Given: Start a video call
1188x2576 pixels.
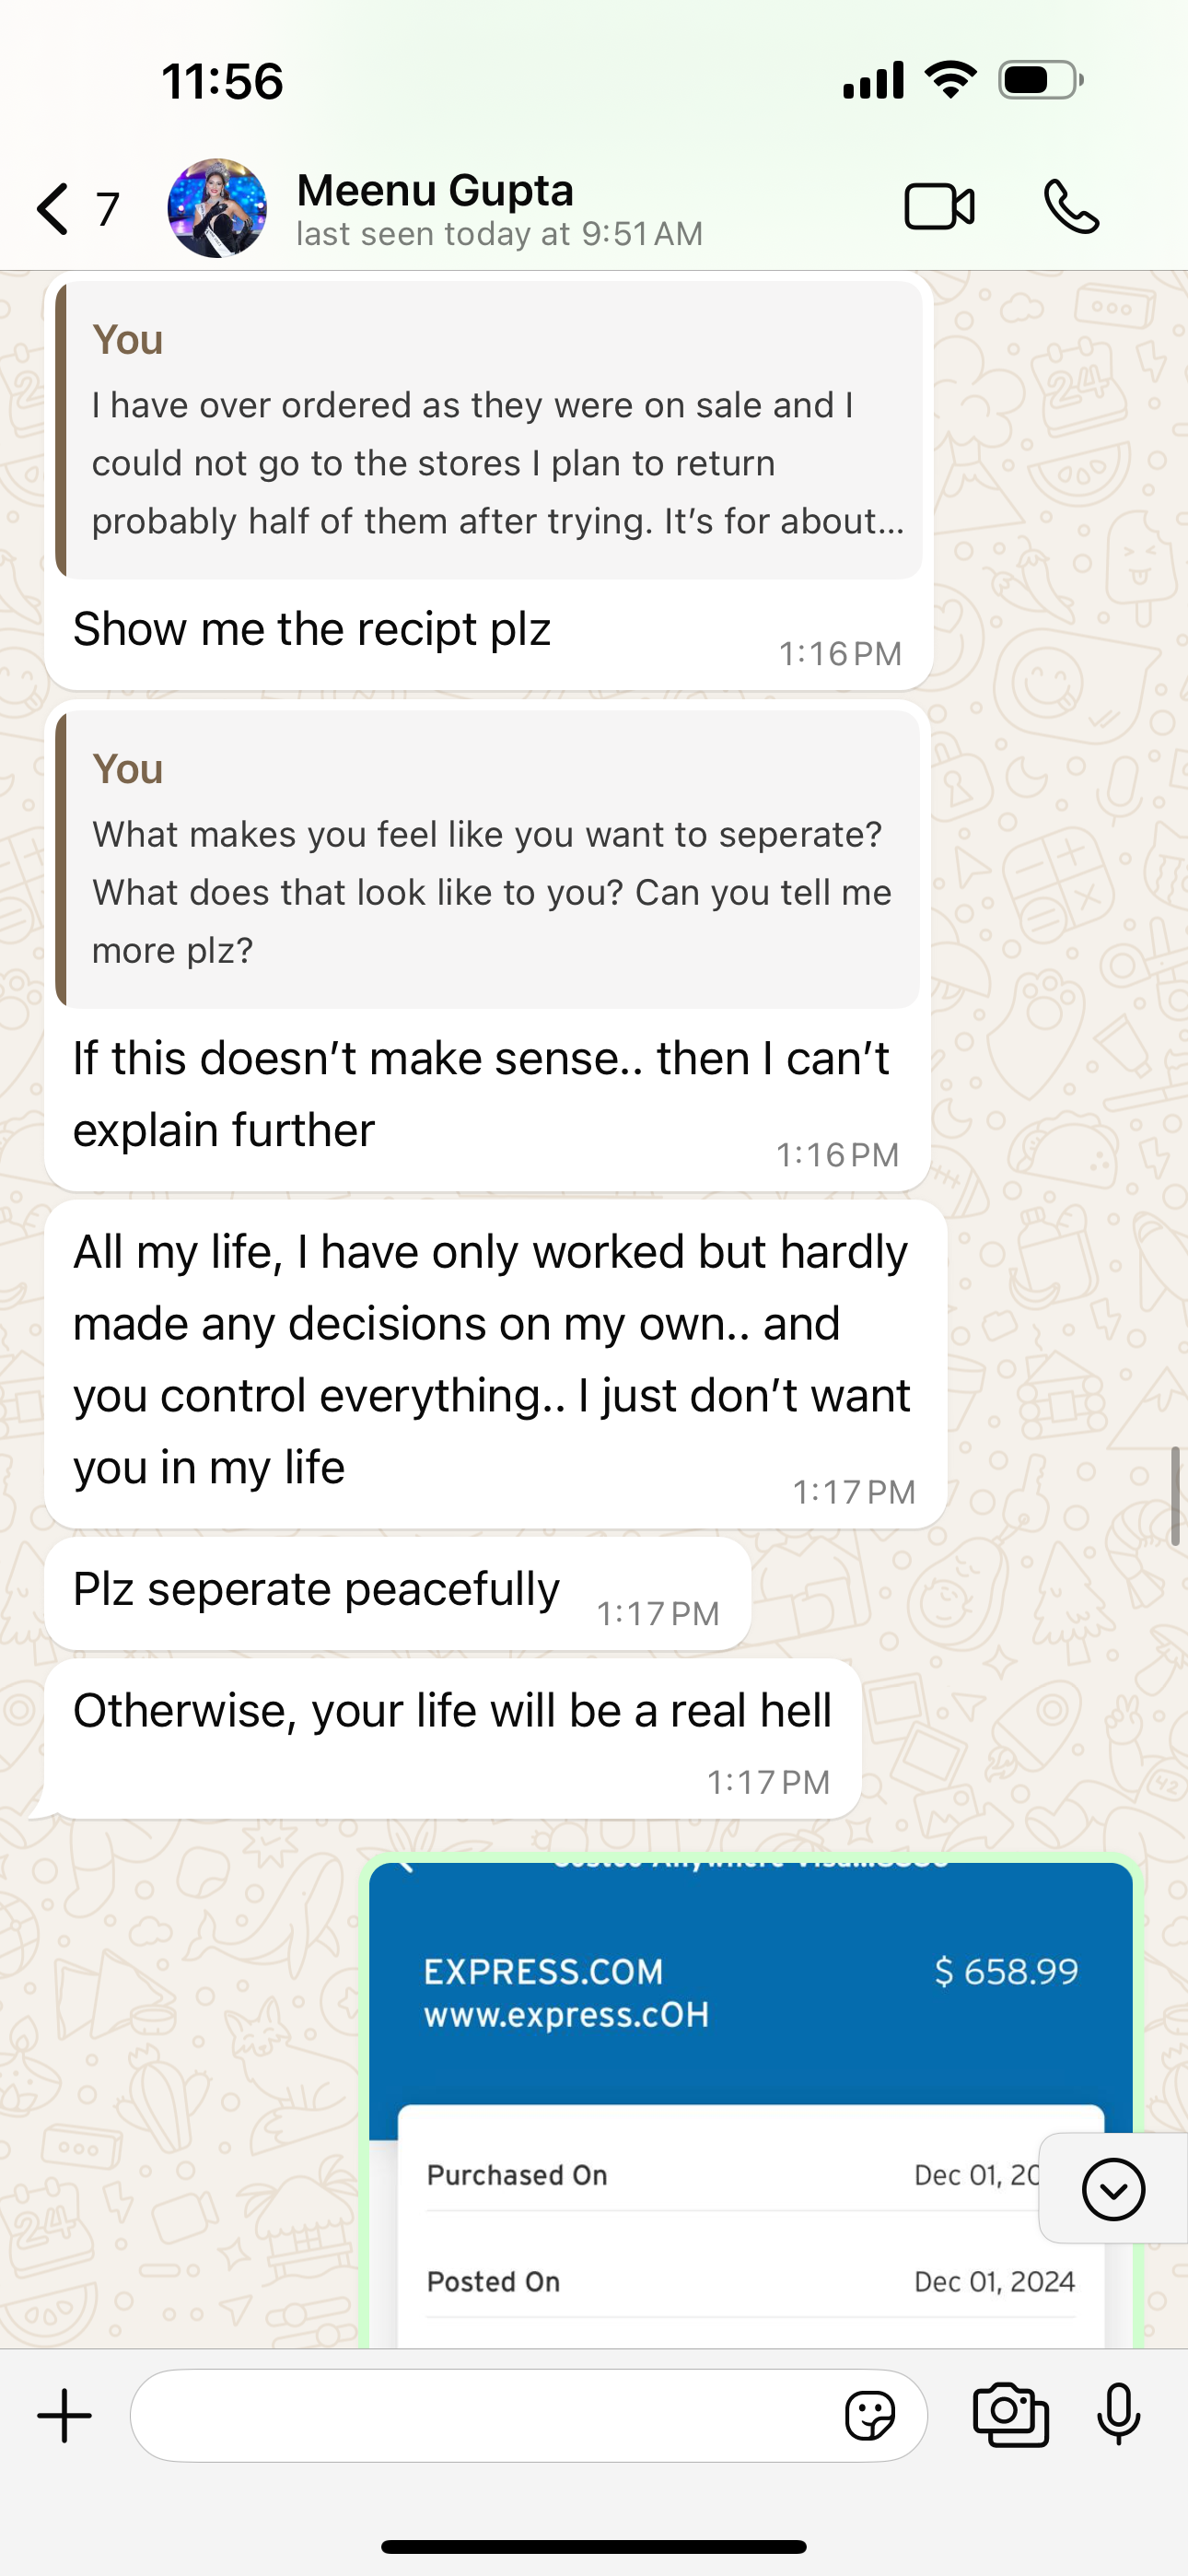Looking at the screenshot, I should click(x=939, y=208).
